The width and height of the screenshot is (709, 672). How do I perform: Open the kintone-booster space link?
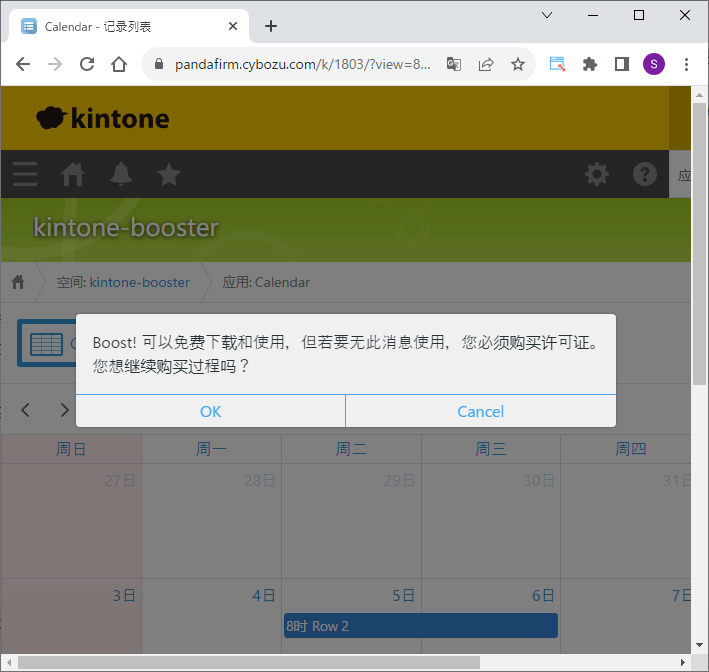(139, 282)
